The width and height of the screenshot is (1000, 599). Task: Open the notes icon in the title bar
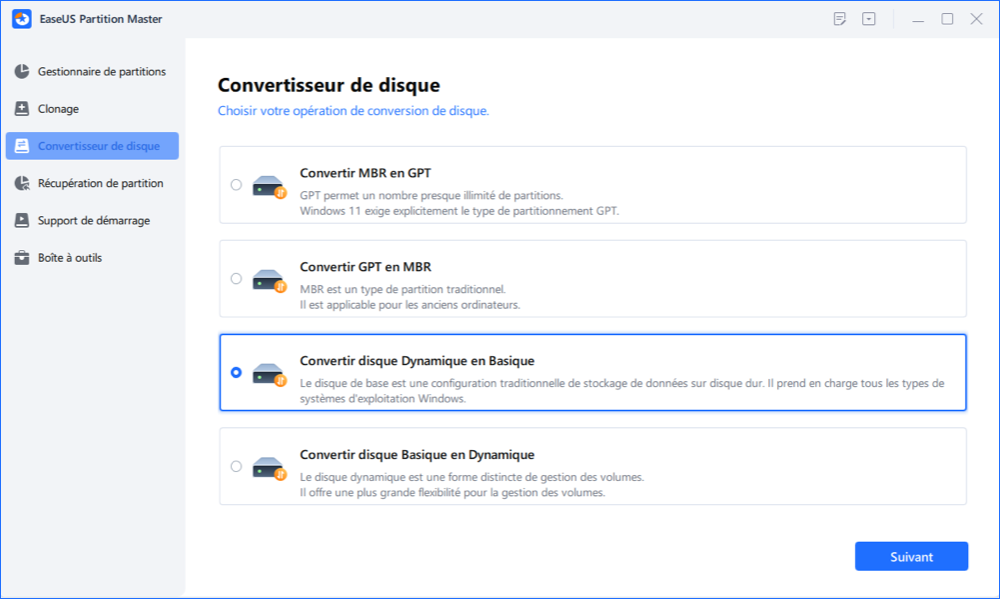coord(839,19)
